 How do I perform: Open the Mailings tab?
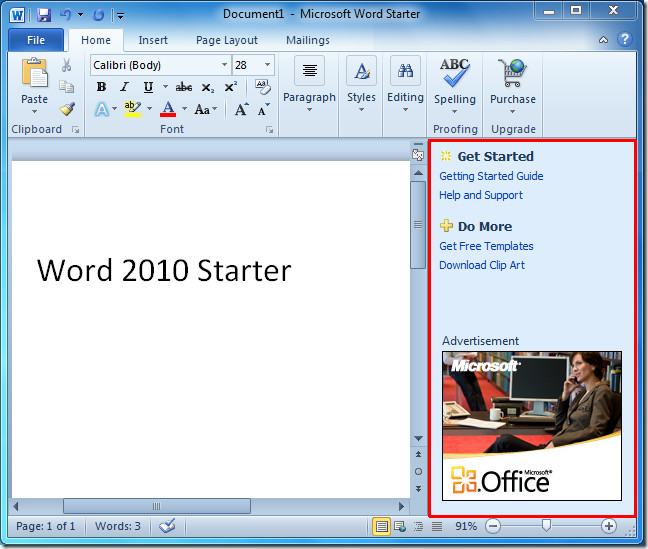pyautogui.click(x=308, y=40)
